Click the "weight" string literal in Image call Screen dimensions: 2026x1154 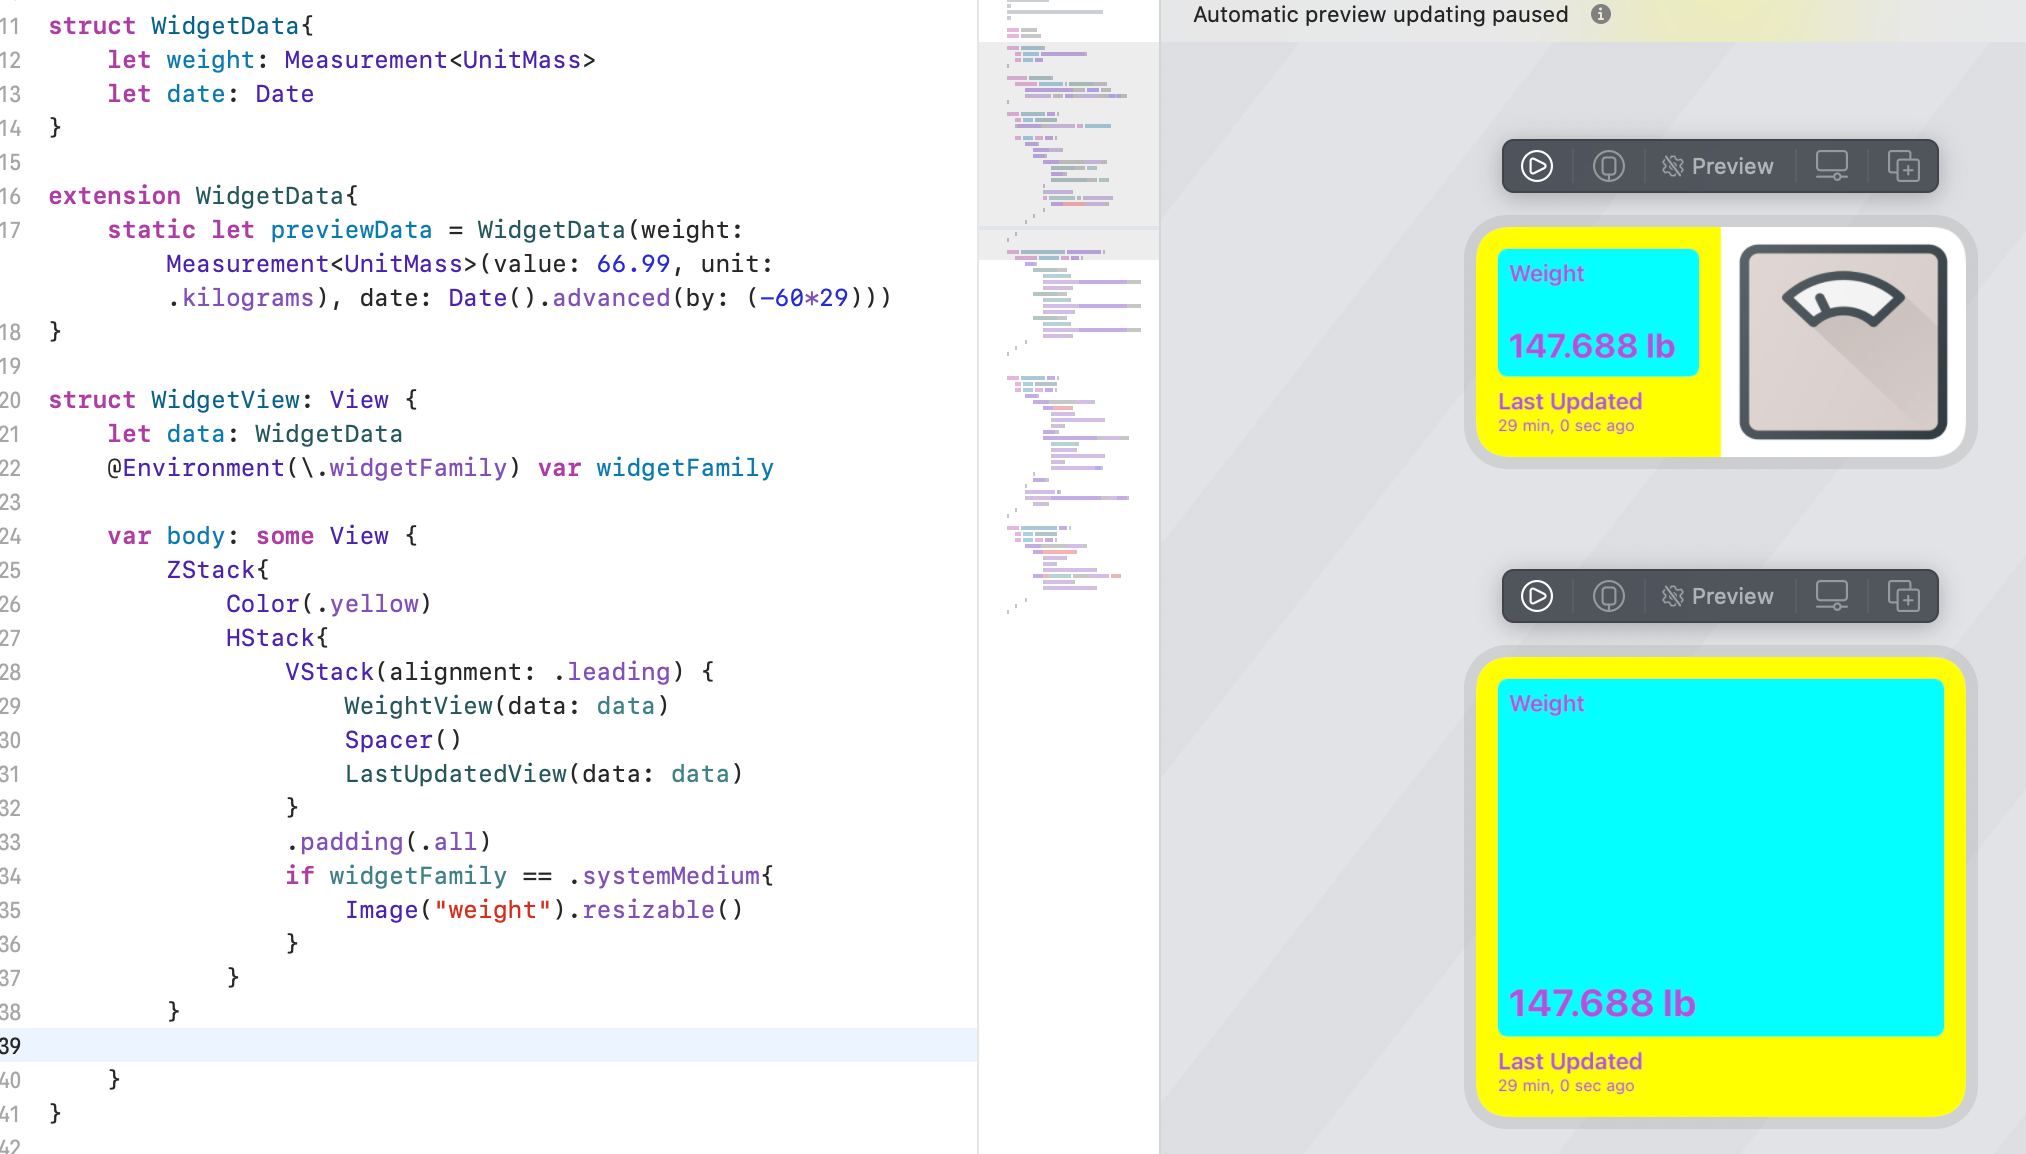point(492,910)
